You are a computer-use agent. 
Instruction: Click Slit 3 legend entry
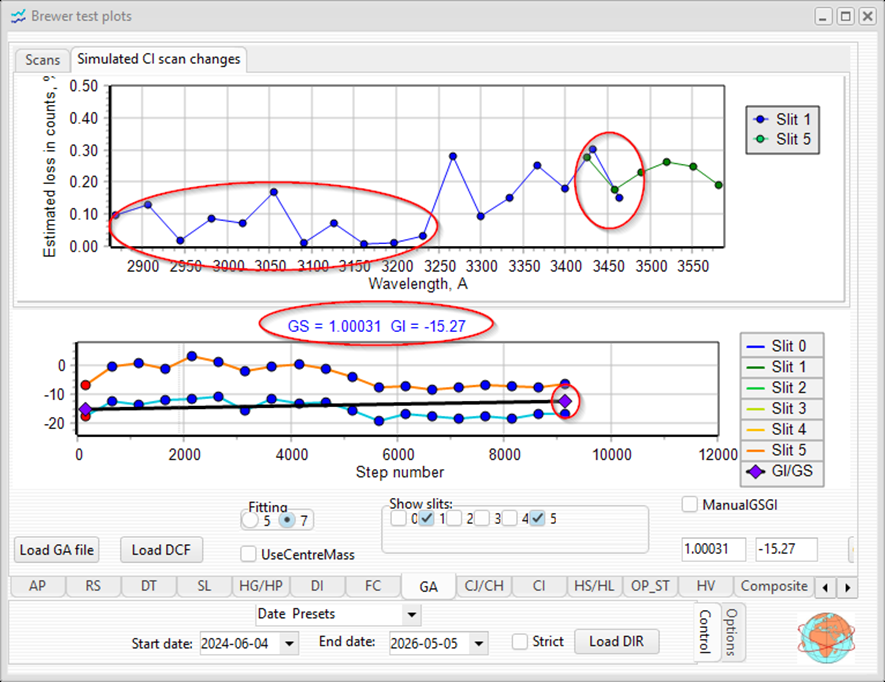[x=782, y=408]
